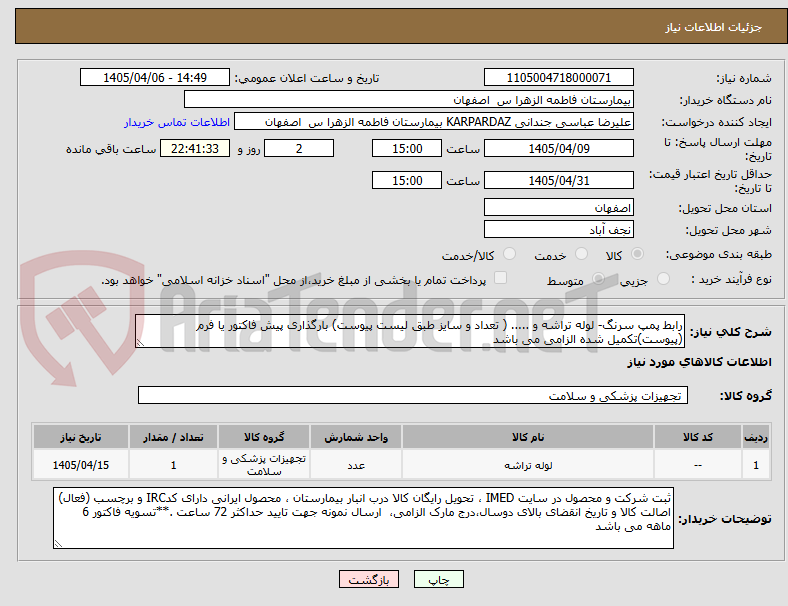Click the general description text area

(x=410, y=331)
